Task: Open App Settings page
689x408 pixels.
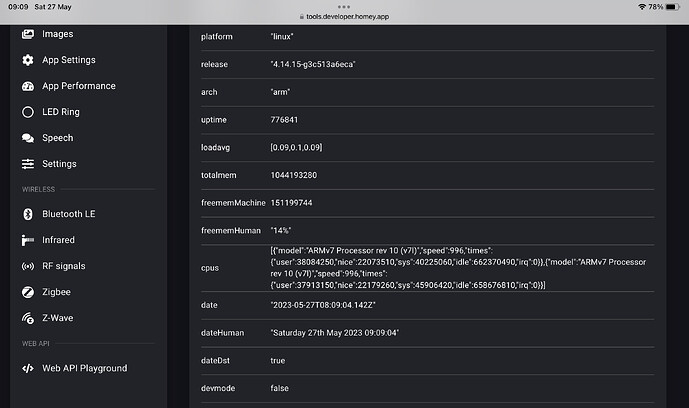Action: 69,60
